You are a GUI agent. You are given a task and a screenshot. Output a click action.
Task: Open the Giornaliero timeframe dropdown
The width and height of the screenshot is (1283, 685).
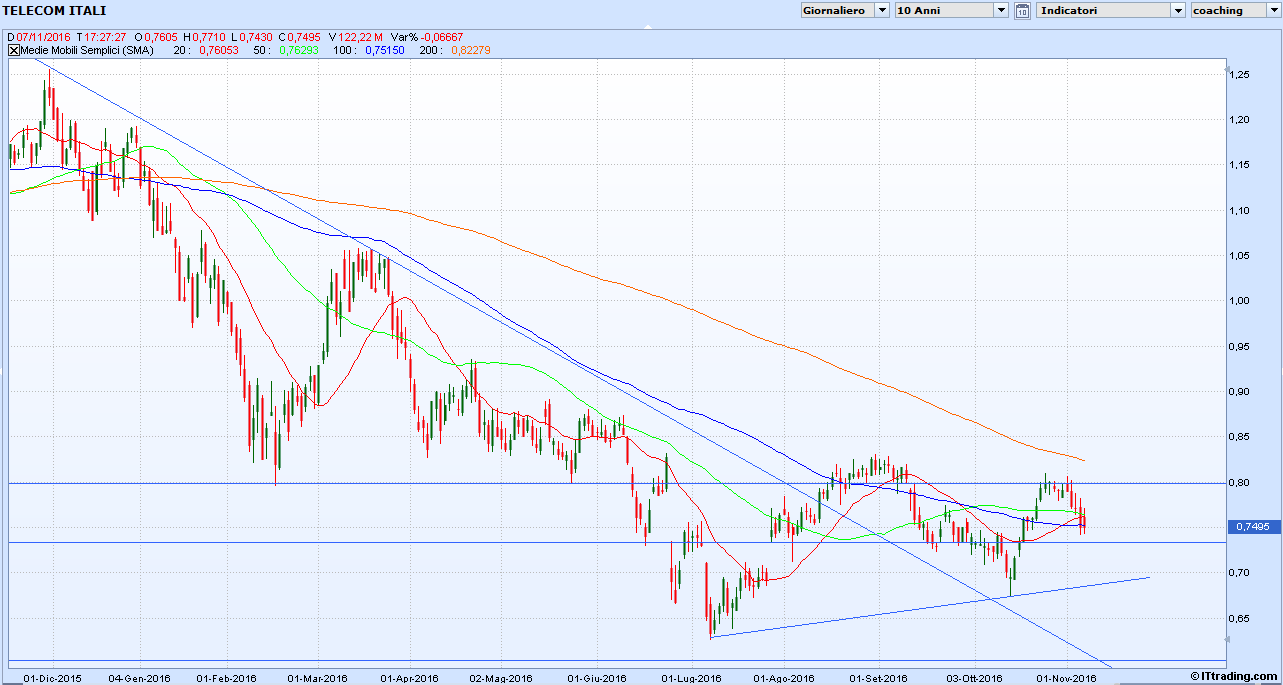click(x=845, y=10)
